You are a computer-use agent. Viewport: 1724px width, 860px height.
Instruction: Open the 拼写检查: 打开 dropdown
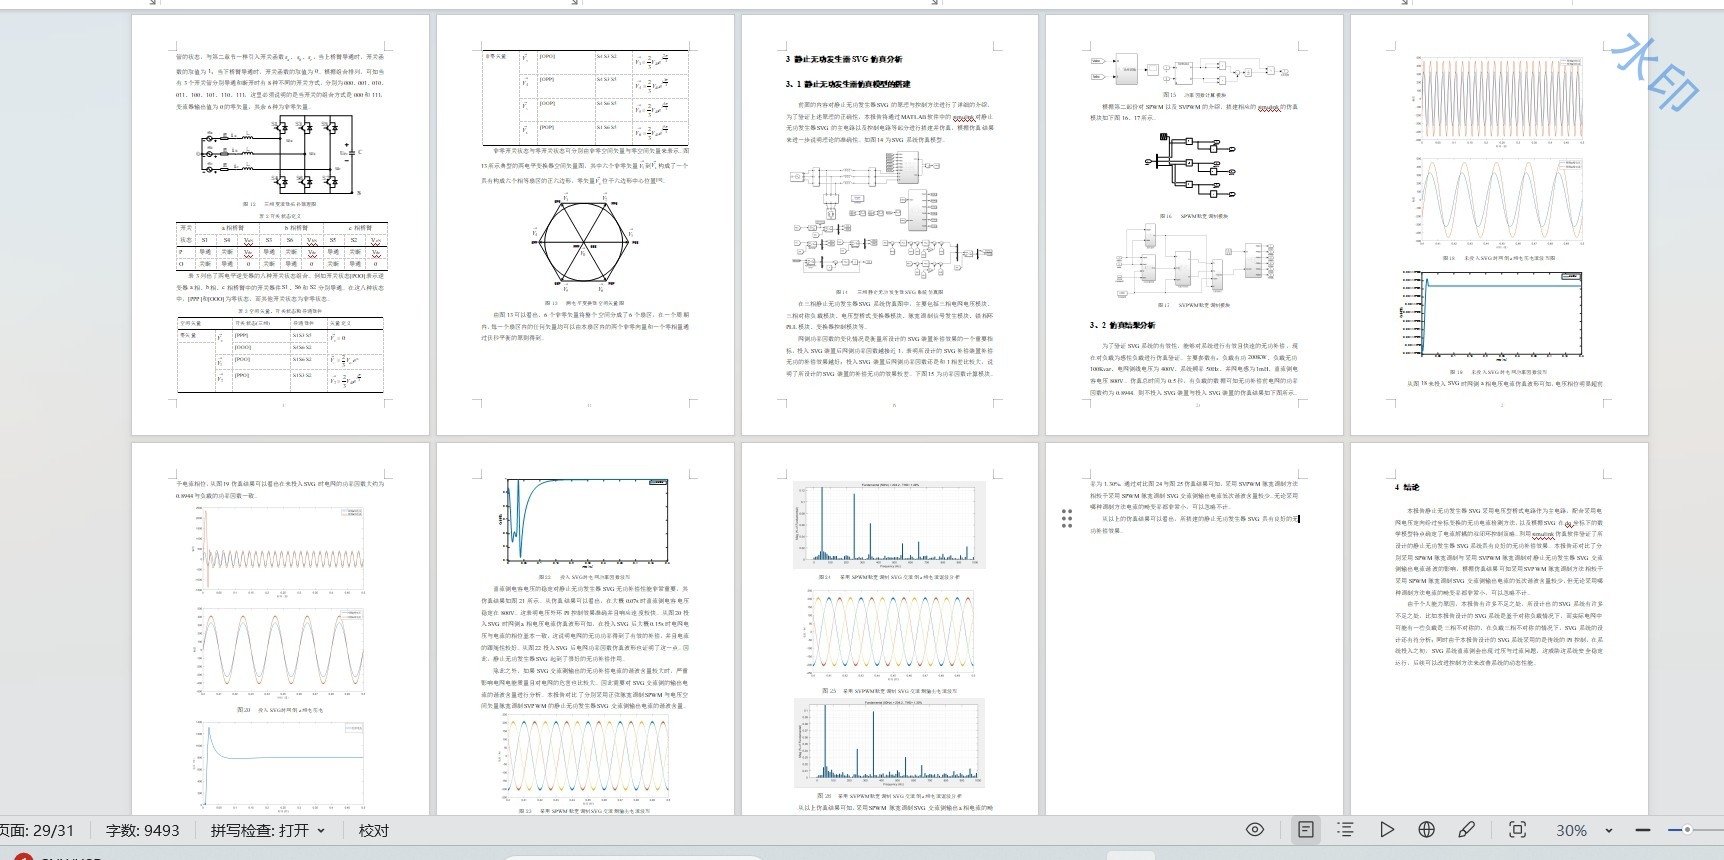point(268,831)
